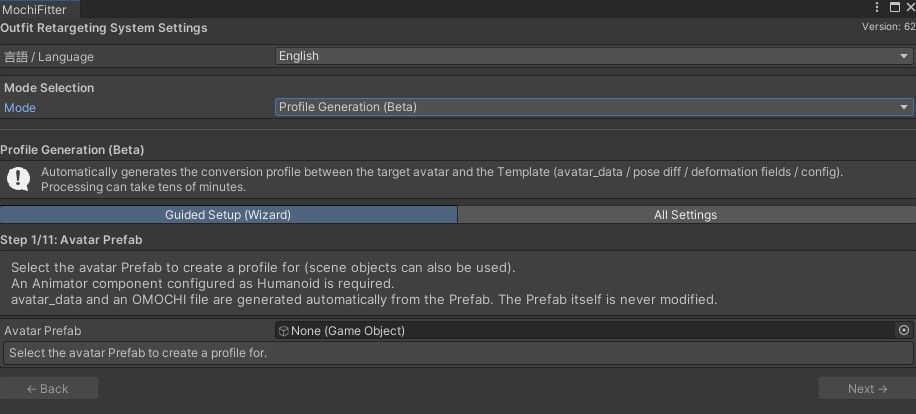
Task: Open the Avatar Prefab object picker
Action: point(904,330)
